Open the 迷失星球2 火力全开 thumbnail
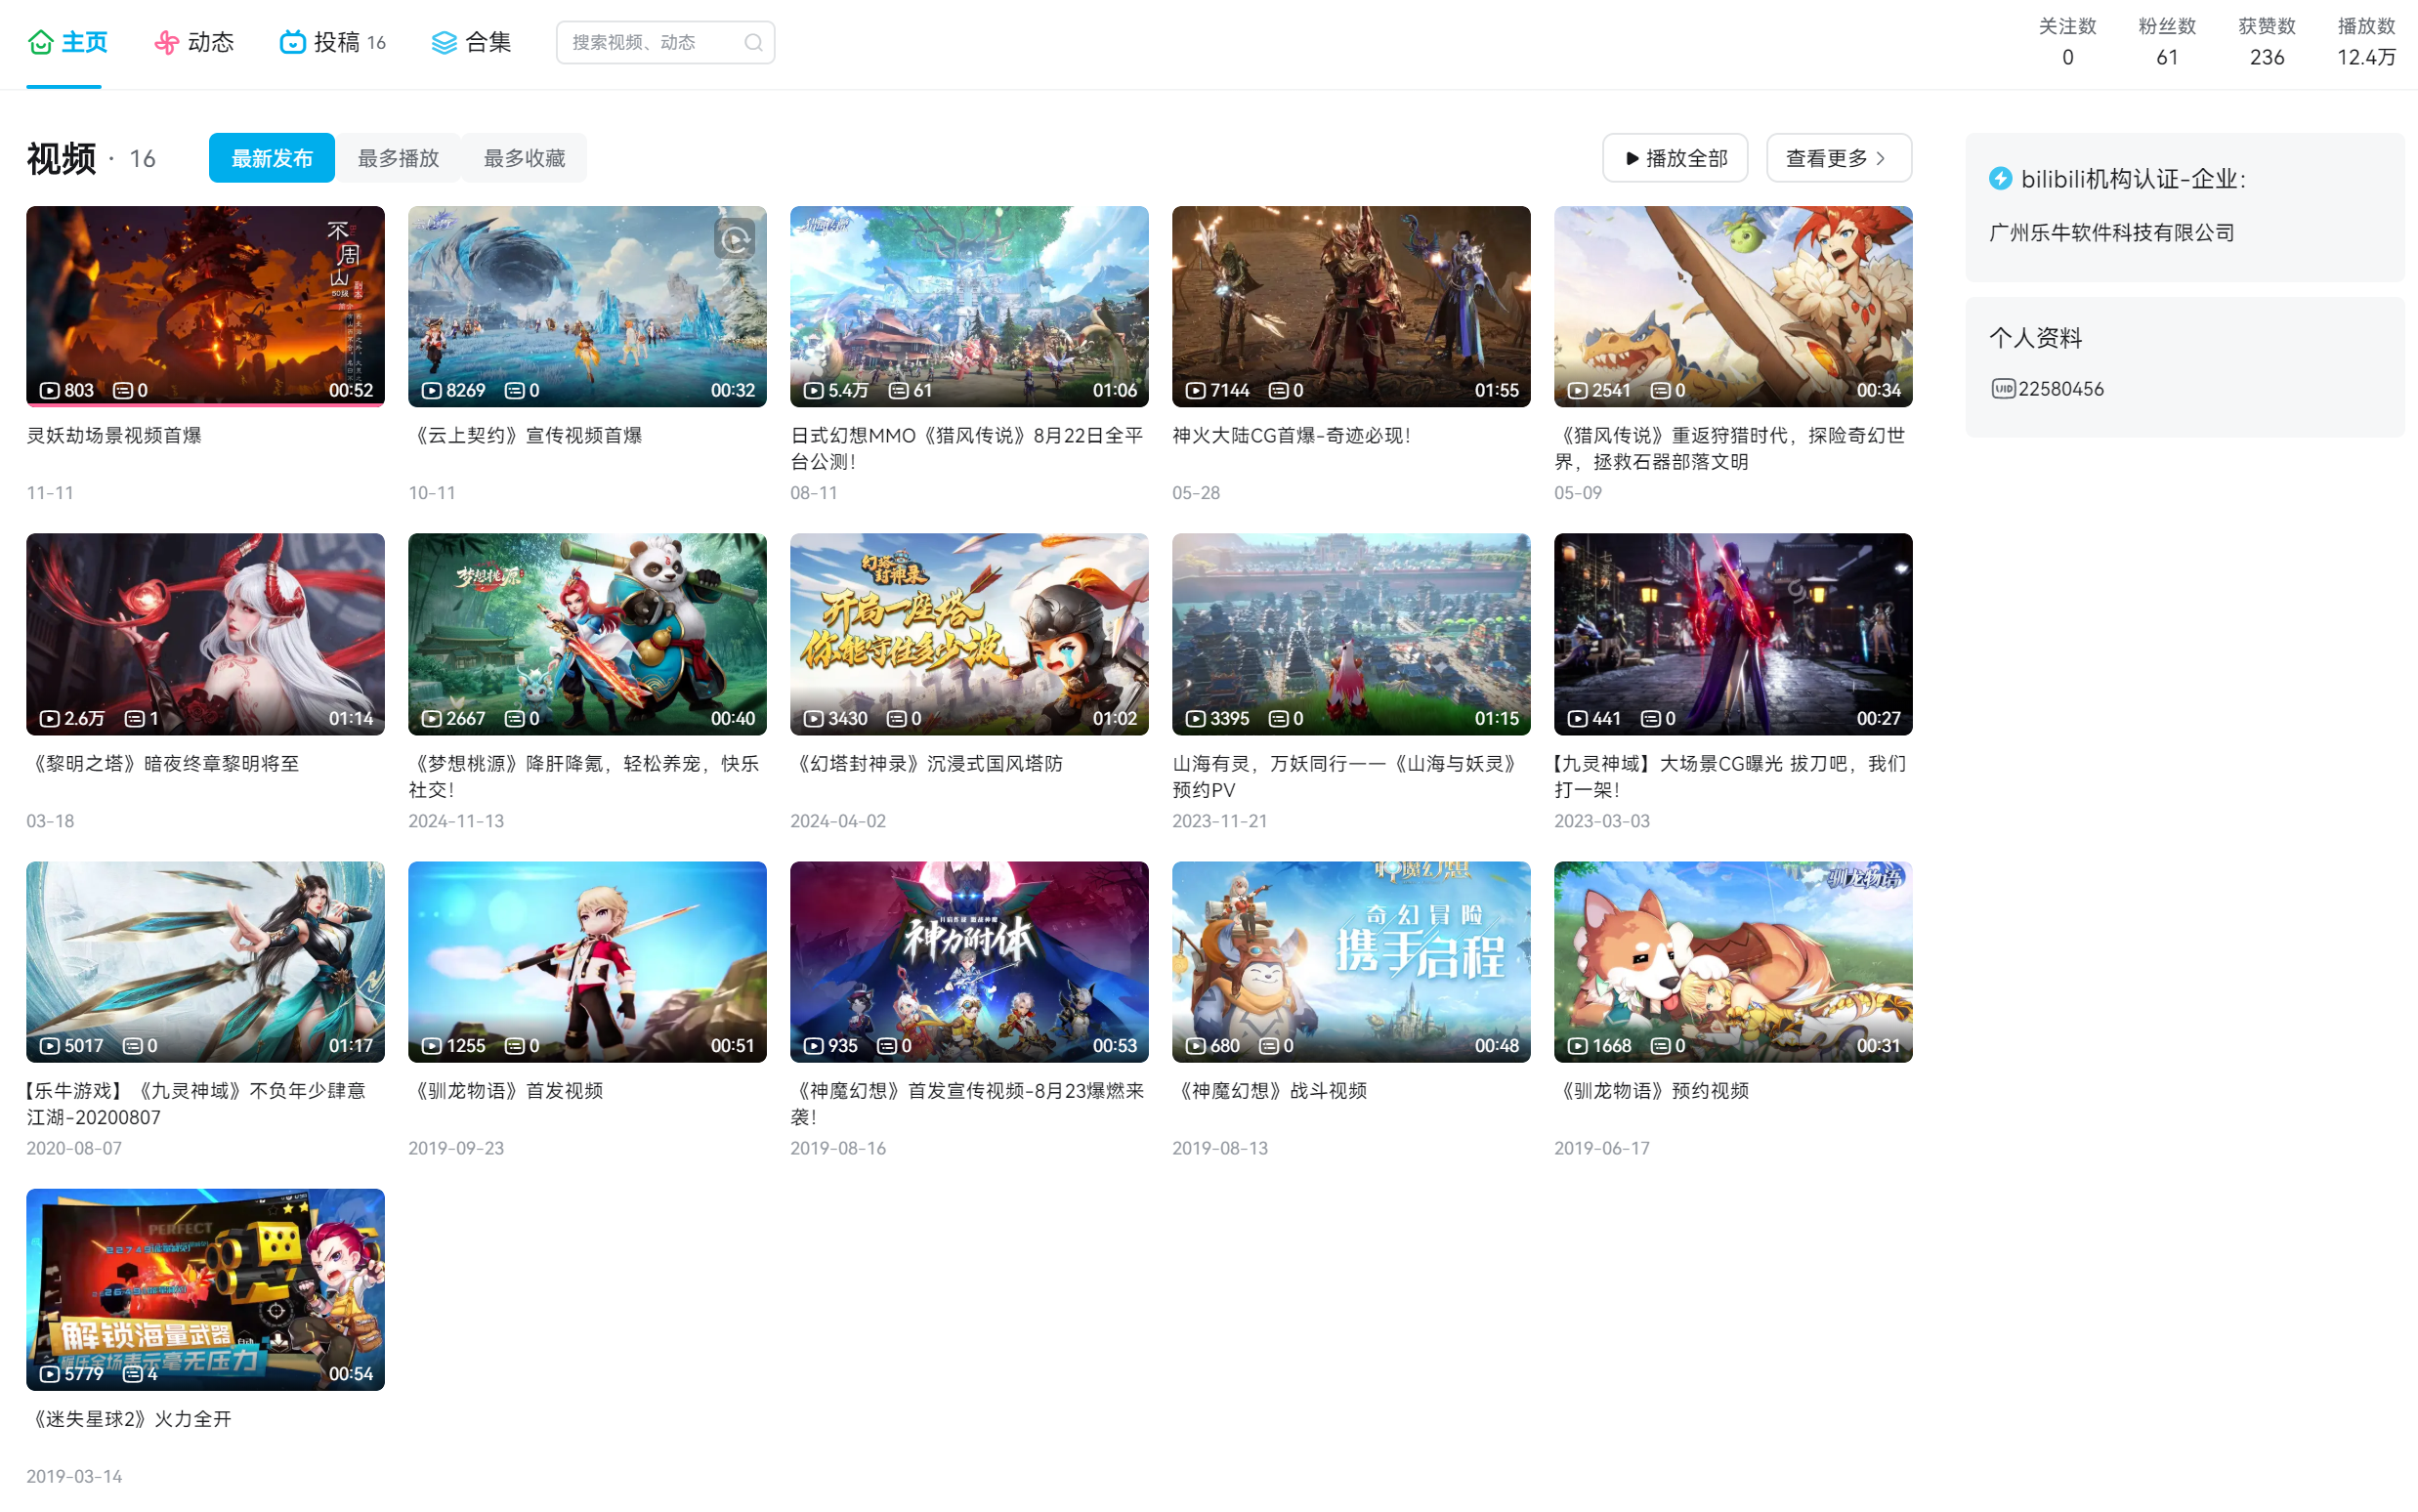This screenshot has height=1512, width=2418. [x=205, y=1288]
